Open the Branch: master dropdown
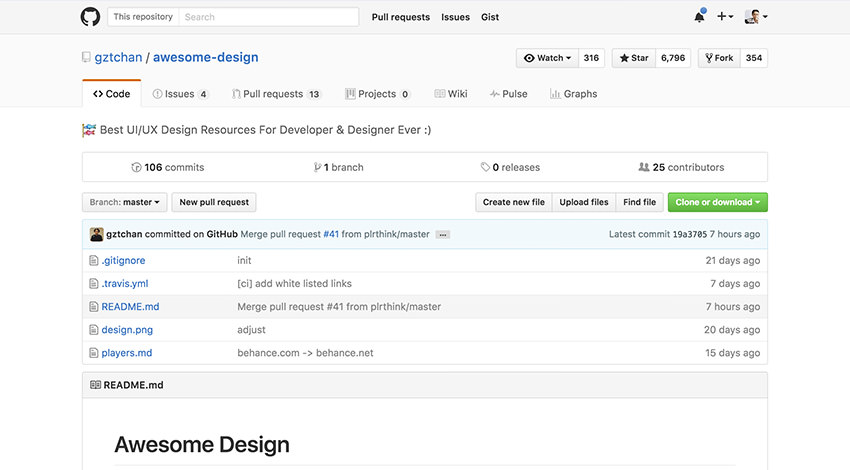850x470 pixels. (x=125, y=202)
